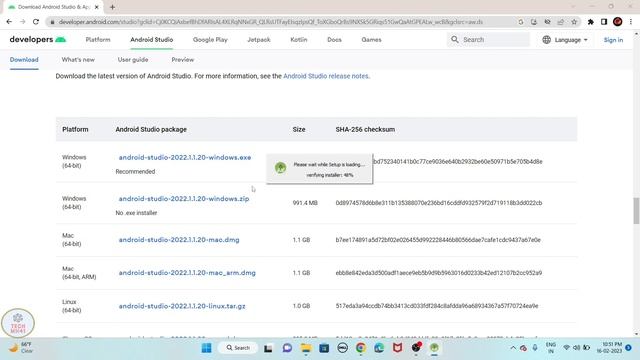The image size is (640, 360).
Task: Reload the page with the refresh icon
Action: 36,22
